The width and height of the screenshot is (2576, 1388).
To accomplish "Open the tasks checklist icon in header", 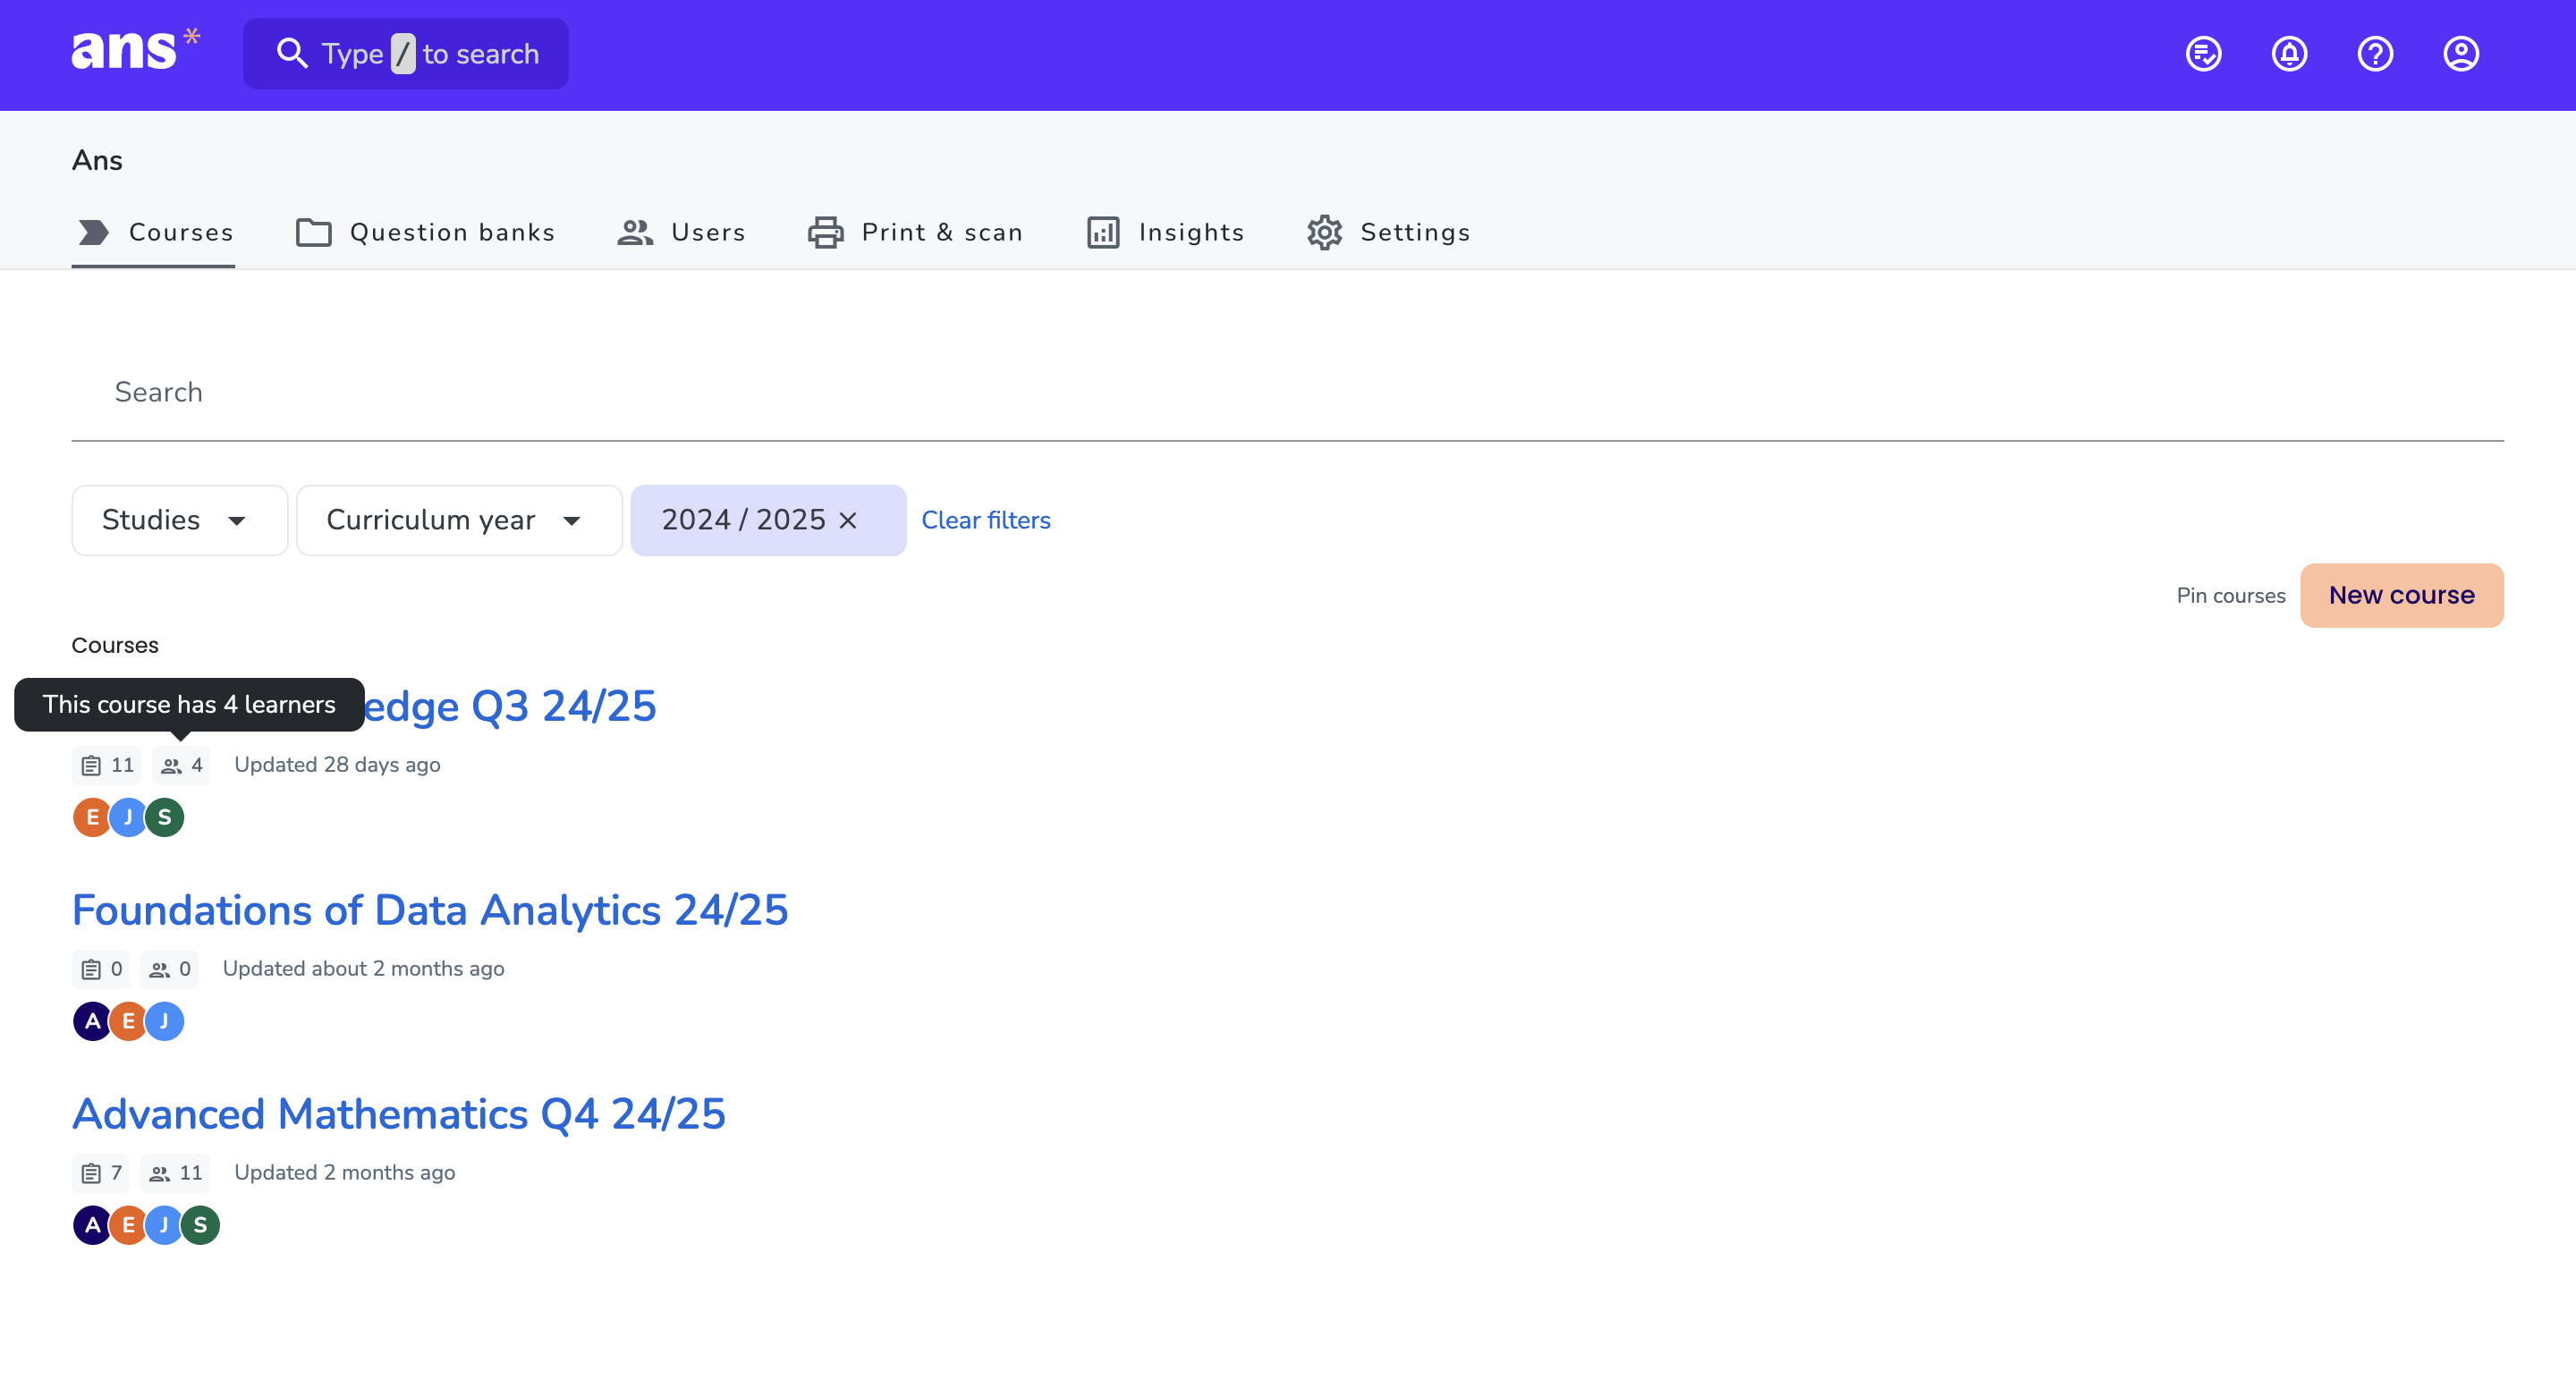I will [x=2203, y=54].
